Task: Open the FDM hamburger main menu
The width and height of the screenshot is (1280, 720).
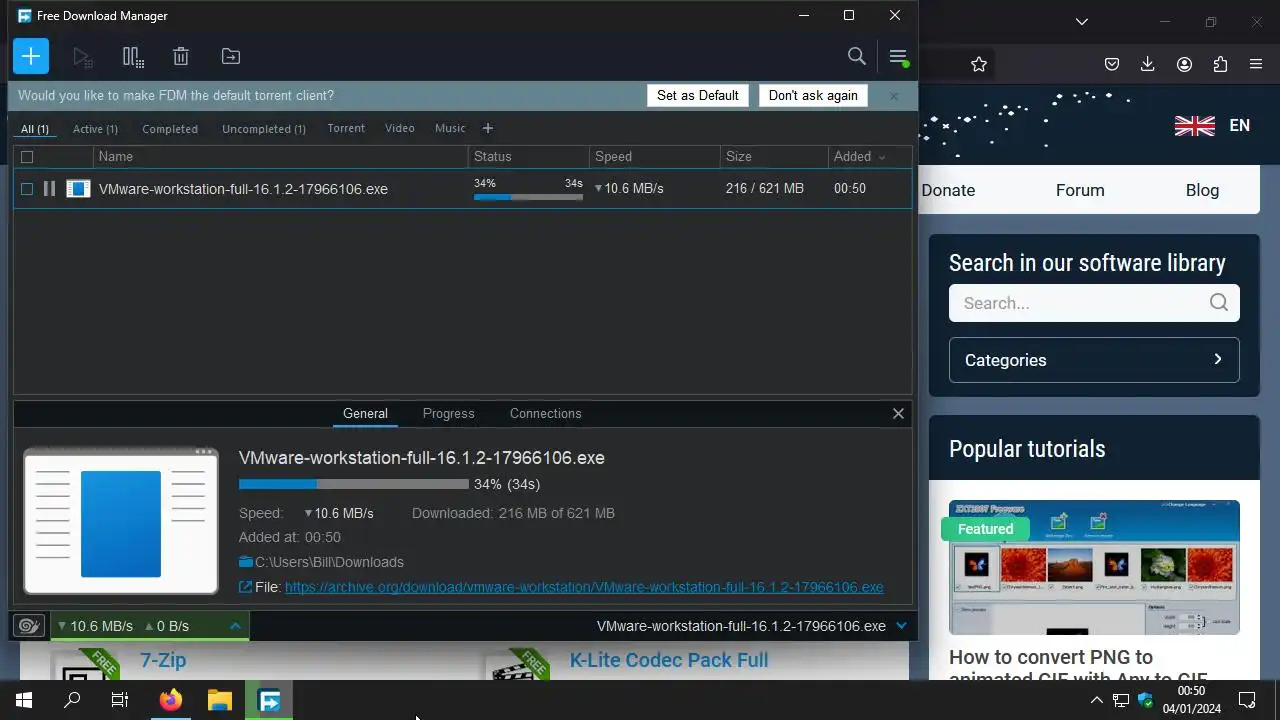Action: click(x=898, y=56)
